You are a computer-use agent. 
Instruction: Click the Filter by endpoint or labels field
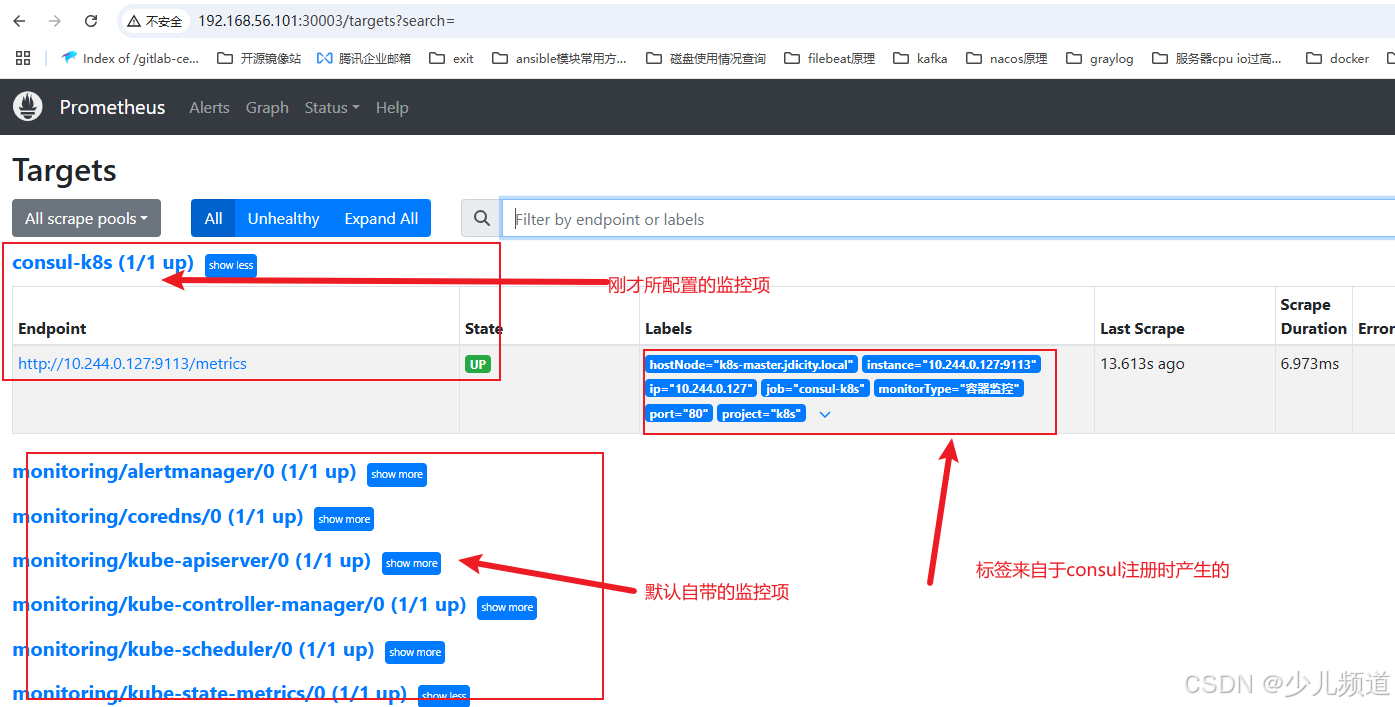(948, 218)
